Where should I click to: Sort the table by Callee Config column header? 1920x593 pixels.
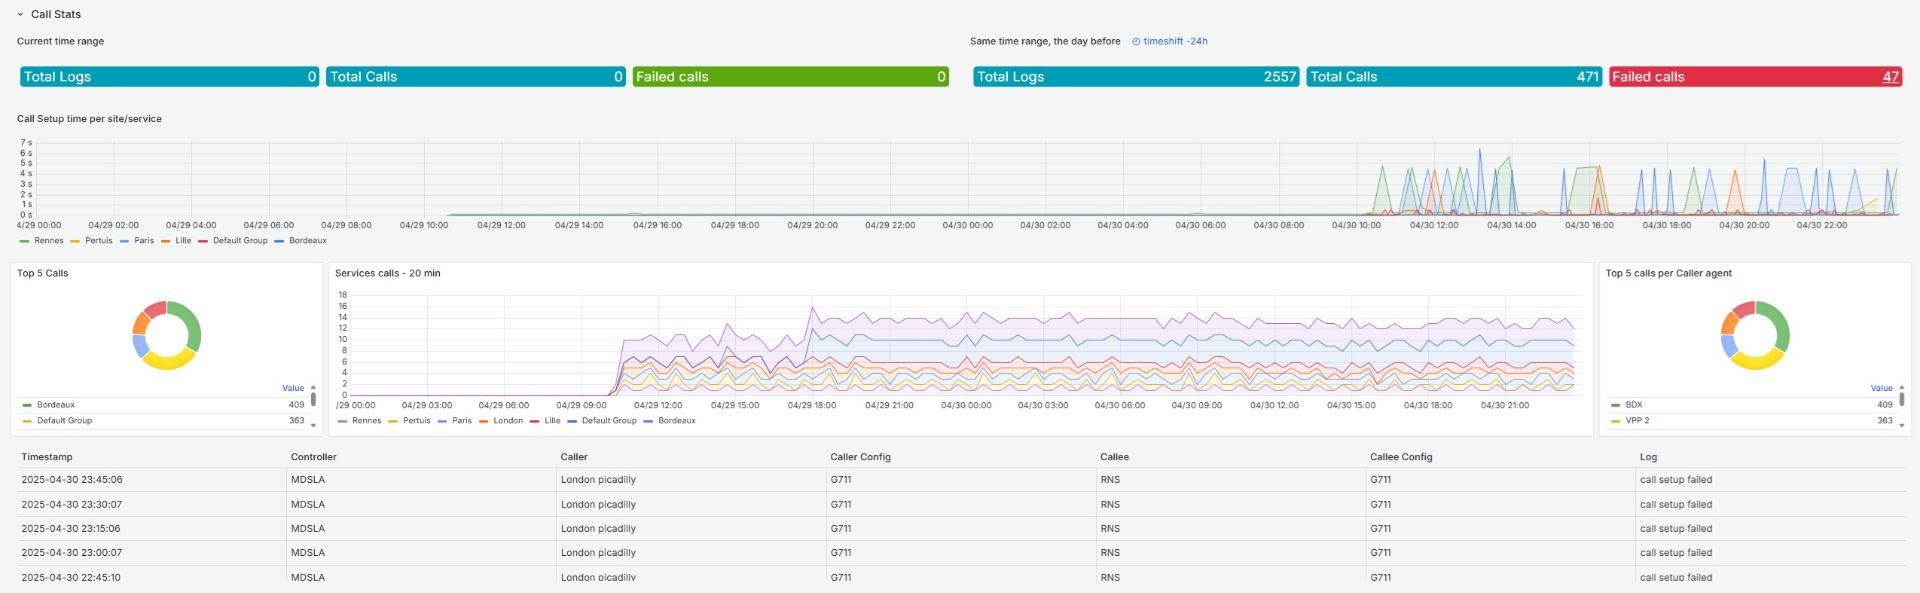pyautogui.click(x=1400, y=457)
